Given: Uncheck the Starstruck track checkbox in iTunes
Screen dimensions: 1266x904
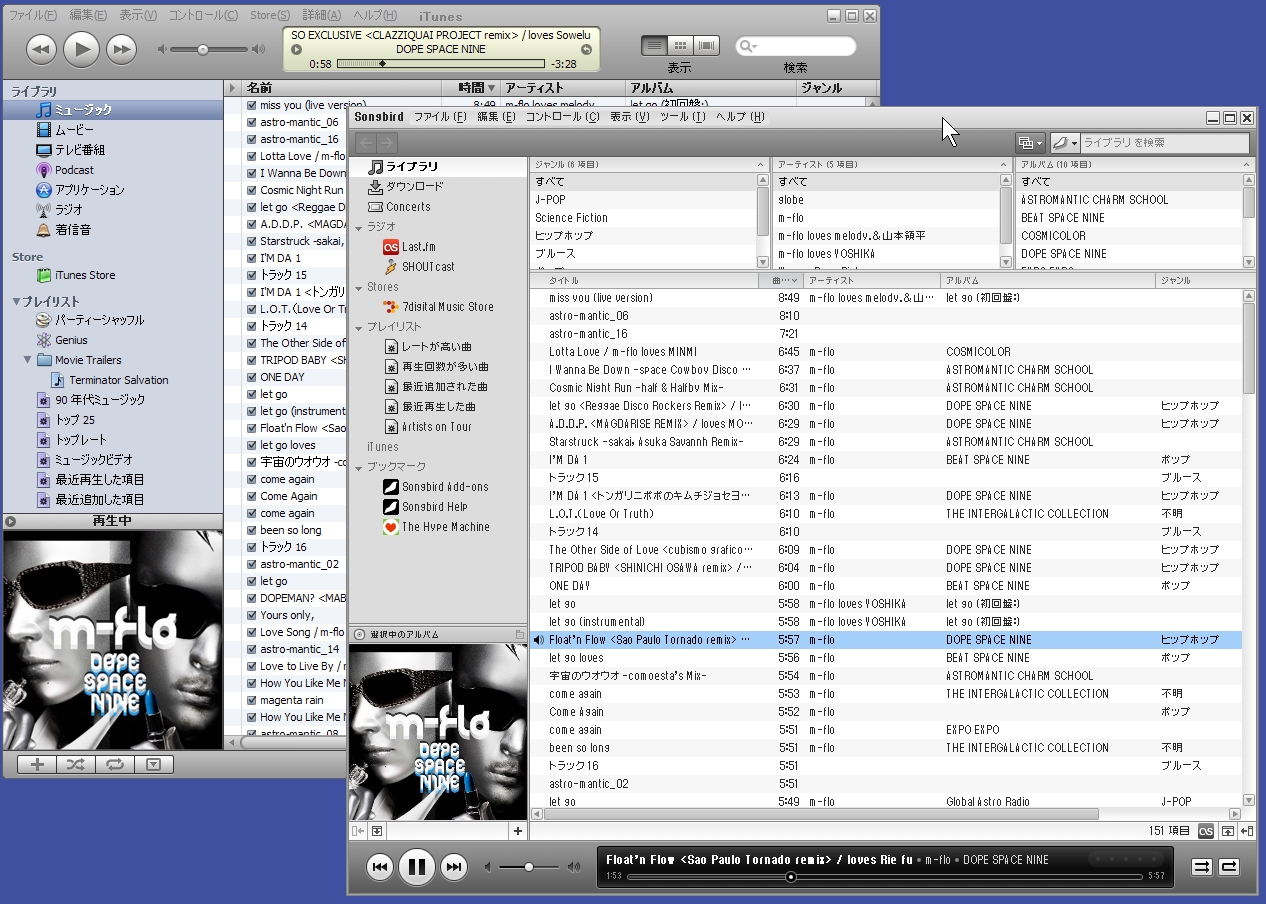Looking at the screenshot, I should click(252, 241).
